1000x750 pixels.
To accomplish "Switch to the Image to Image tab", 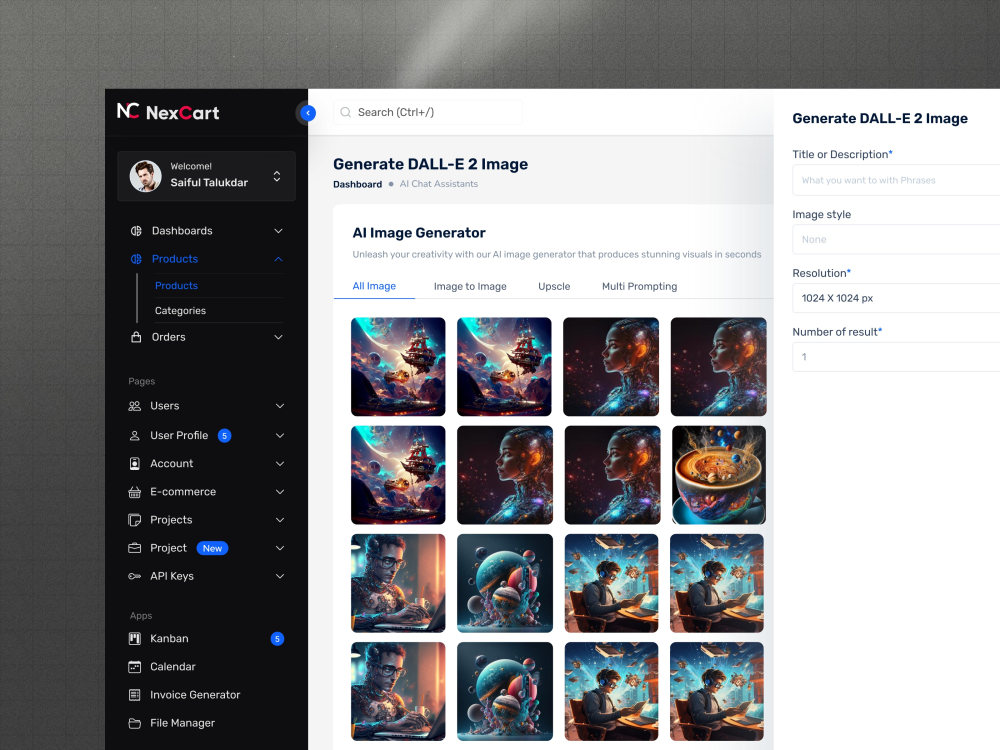I will (470, 286).
